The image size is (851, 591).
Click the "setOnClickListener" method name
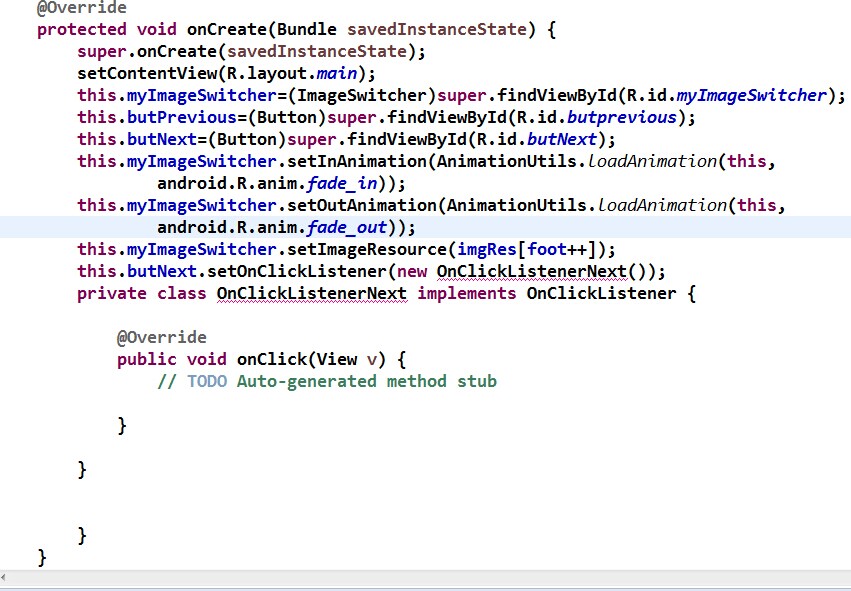click(x=296, y=271)
